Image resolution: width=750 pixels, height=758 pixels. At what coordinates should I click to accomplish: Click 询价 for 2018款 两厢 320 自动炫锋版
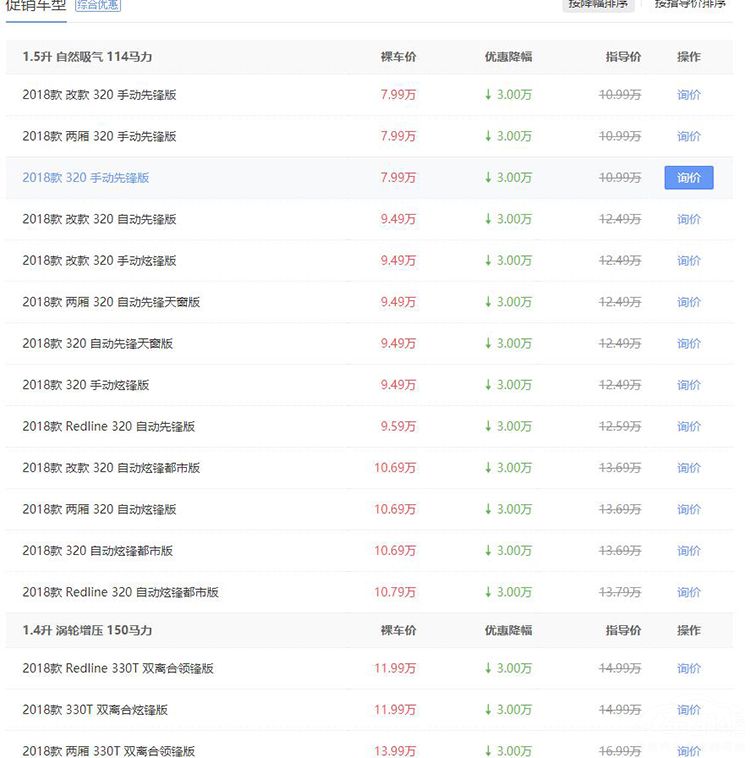(689, 510)
